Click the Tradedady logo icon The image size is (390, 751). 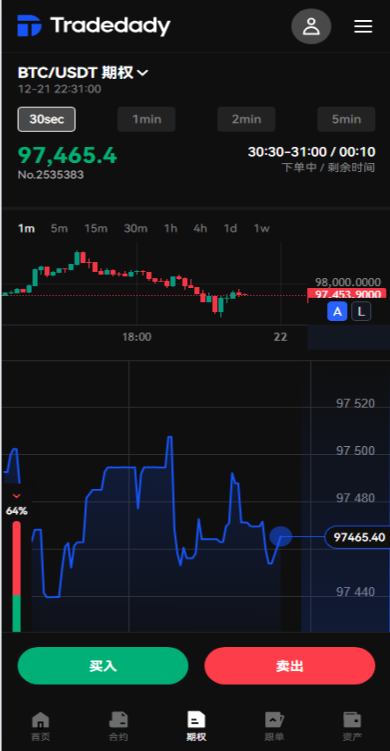pyautogui.click(x=29, y=26)
